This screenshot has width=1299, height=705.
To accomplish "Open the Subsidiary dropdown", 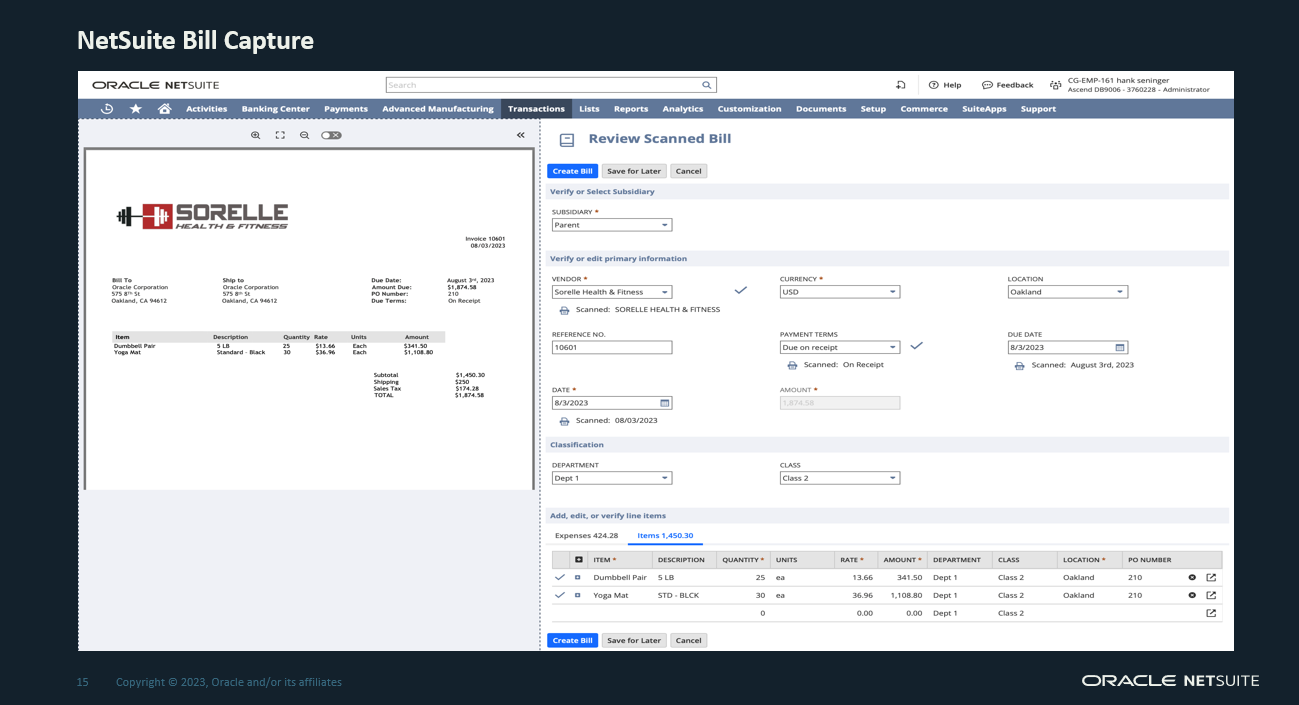I will [x=612, y=225].
